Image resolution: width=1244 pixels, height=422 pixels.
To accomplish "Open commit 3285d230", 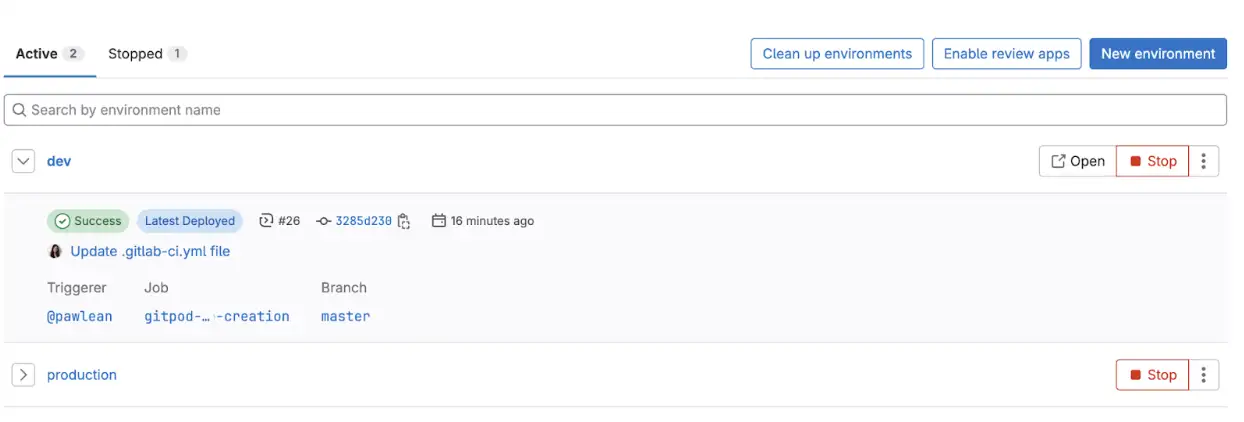I will 363,221.
